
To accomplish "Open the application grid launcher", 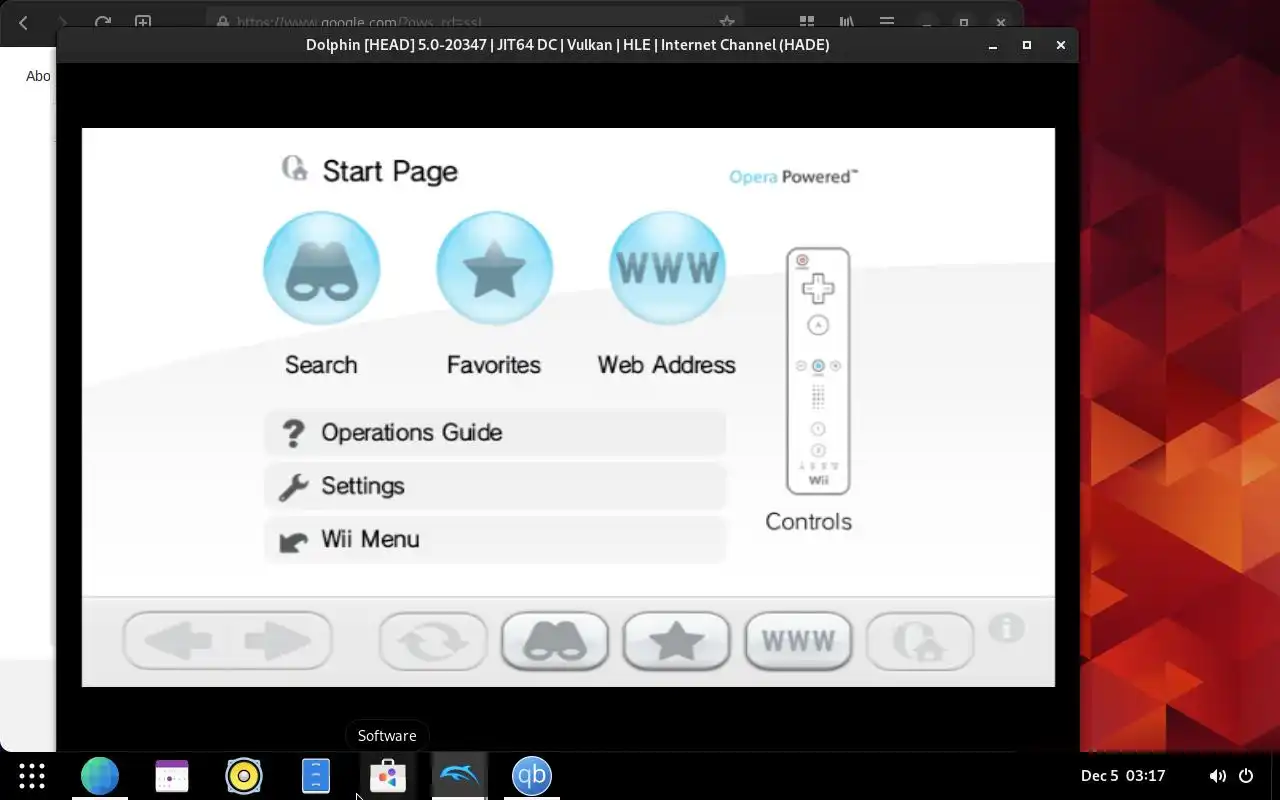I will (32, 776).
